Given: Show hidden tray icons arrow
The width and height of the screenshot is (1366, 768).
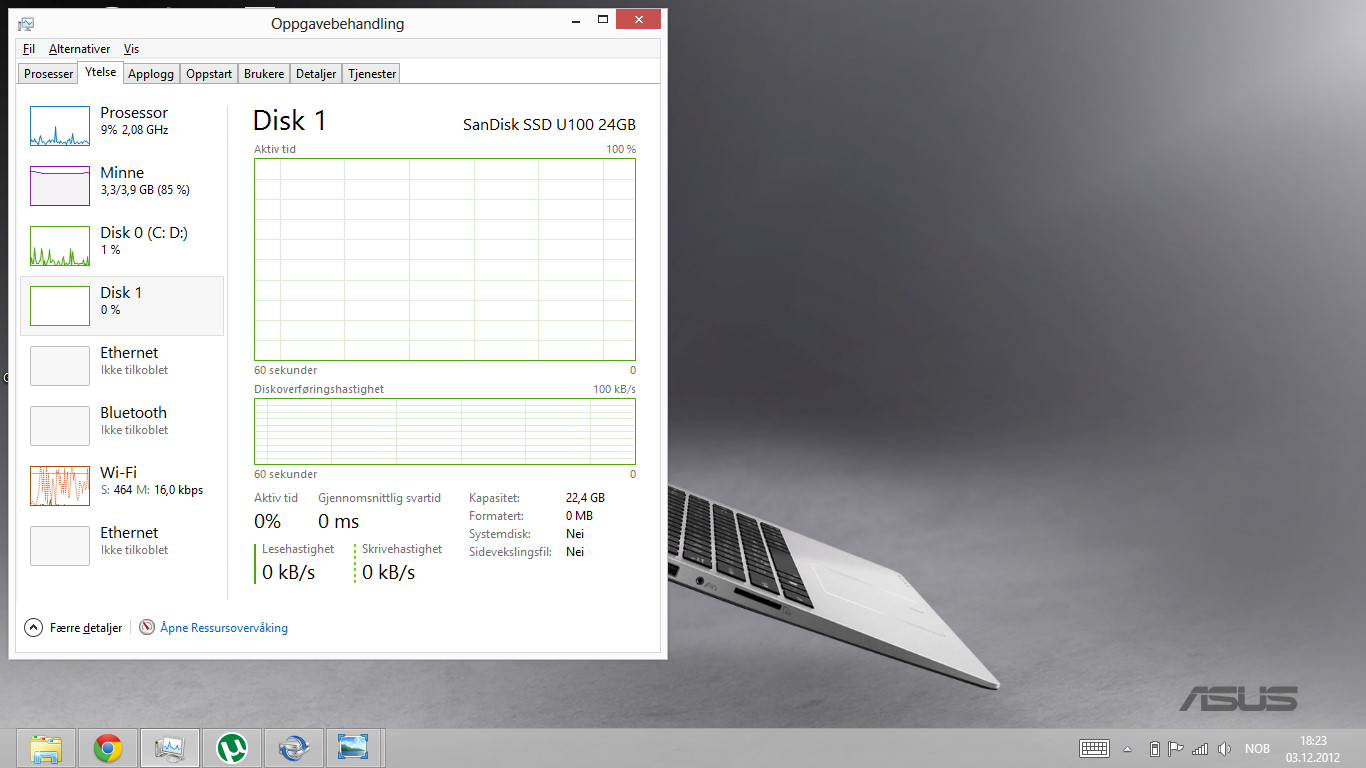Looking at the screenshot, I should click(1128, 748).
